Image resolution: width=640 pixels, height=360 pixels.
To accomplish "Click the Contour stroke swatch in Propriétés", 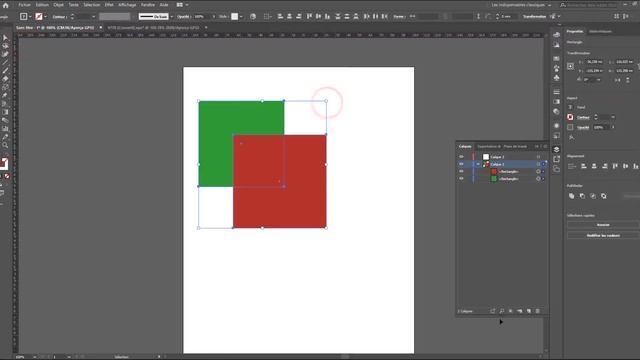I will [x=570, y=117].
